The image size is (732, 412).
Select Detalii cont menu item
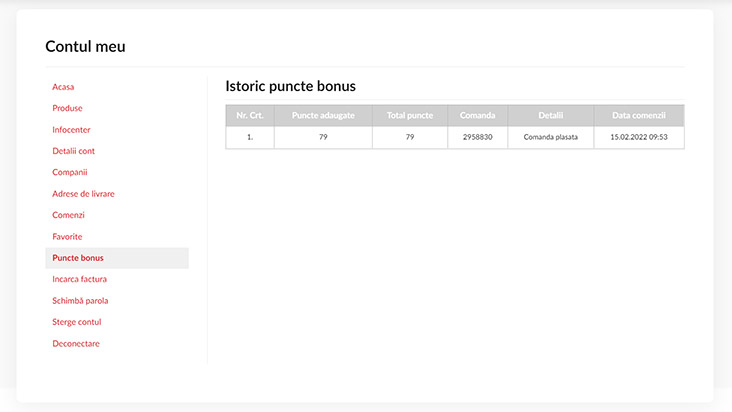(x=73, y=151)
